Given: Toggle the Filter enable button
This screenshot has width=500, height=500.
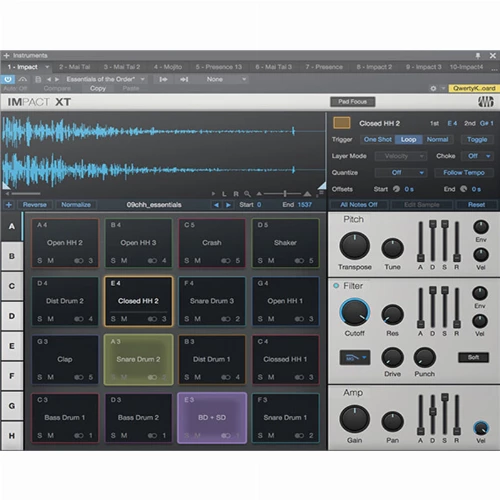Looking at the screenshot, I should click(336, 286).
